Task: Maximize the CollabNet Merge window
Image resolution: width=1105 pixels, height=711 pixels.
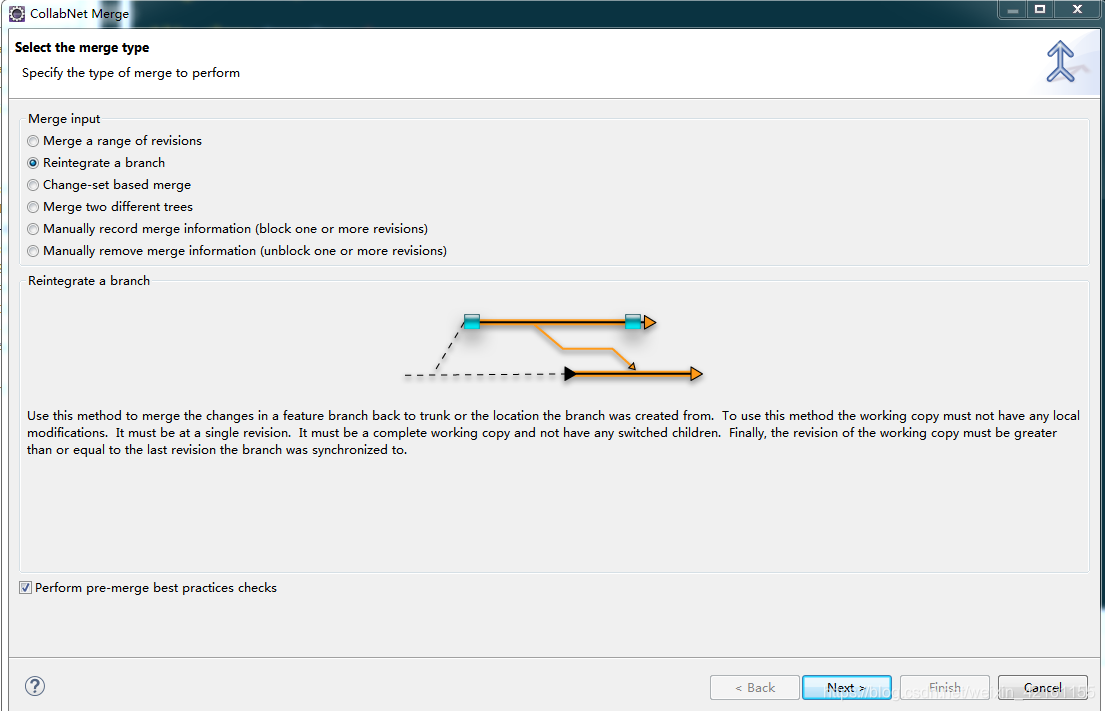Action: point(1039,9)
